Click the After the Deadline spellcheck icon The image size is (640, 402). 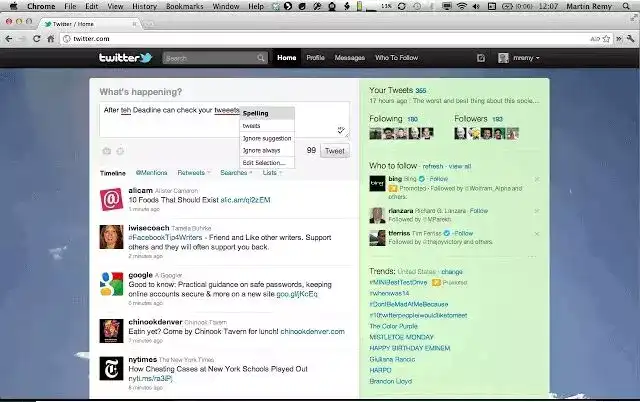click(x=341, y=130)
